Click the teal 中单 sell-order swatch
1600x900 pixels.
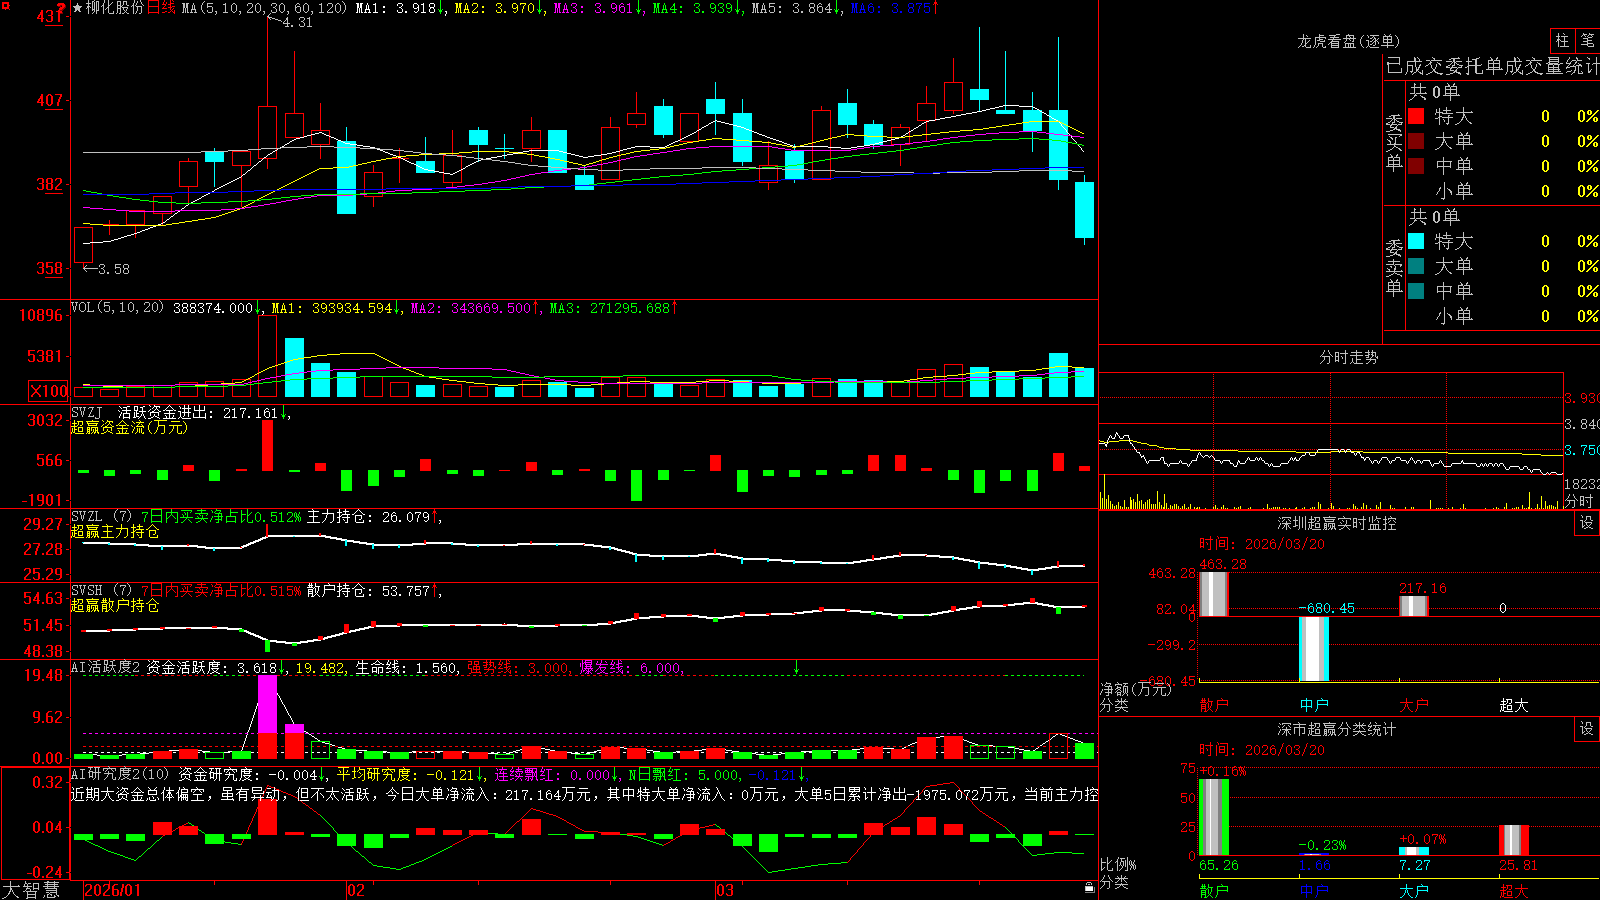pos(1416,290)
